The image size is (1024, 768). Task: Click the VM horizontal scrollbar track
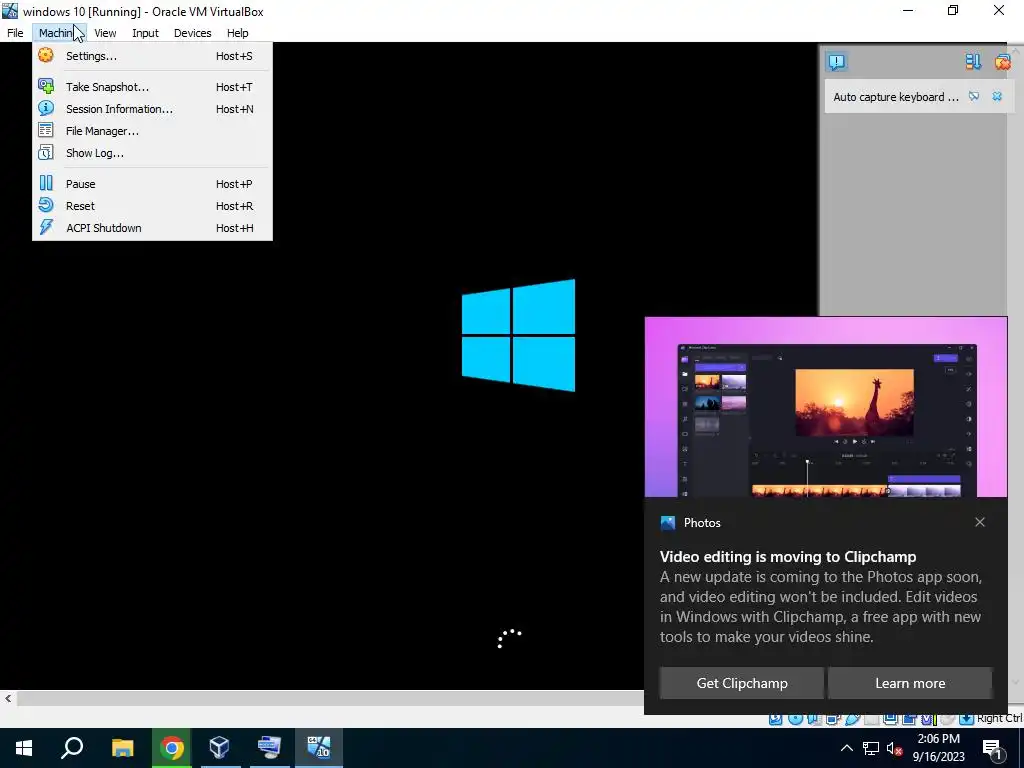(330, 698)
